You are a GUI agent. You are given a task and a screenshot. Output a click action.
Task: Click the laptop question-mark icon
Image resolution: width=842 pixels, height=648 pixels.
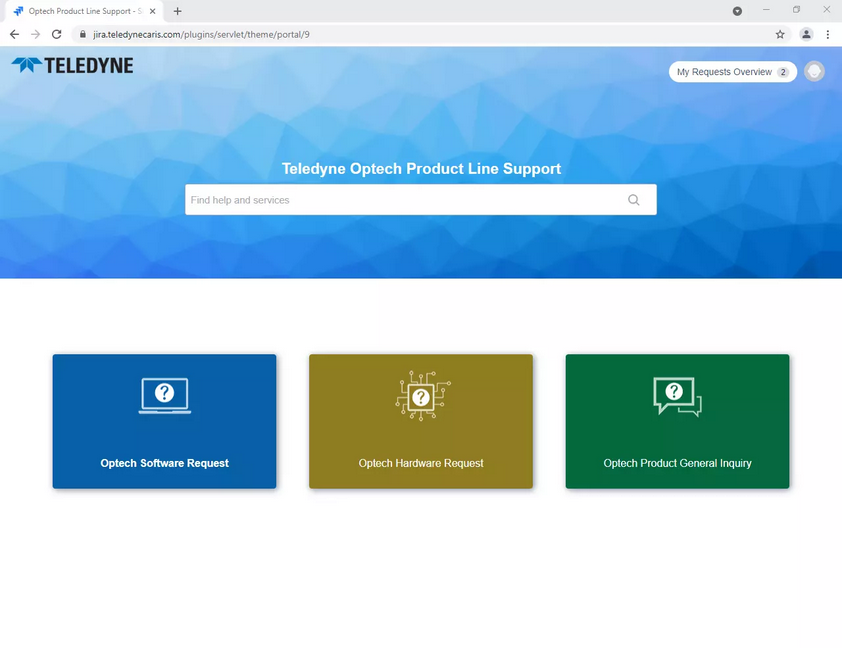click(x=164, y=396)
